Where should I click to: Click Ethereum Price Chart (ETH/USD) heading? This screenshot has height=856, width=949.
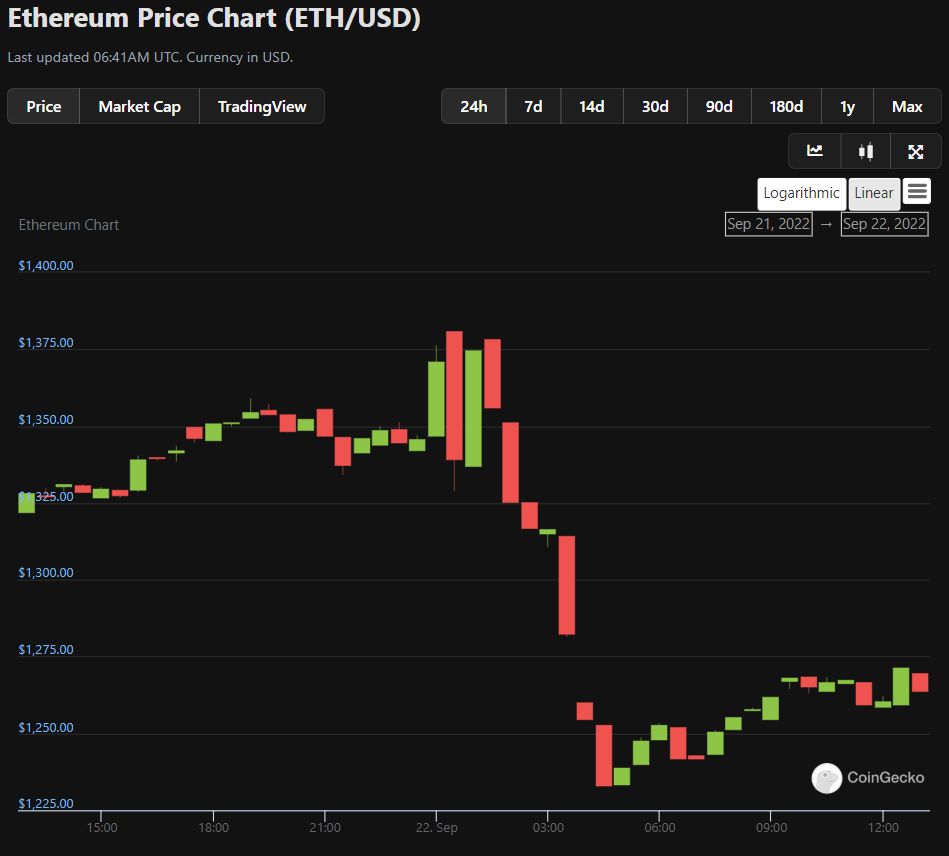click(x=214, y=18)
